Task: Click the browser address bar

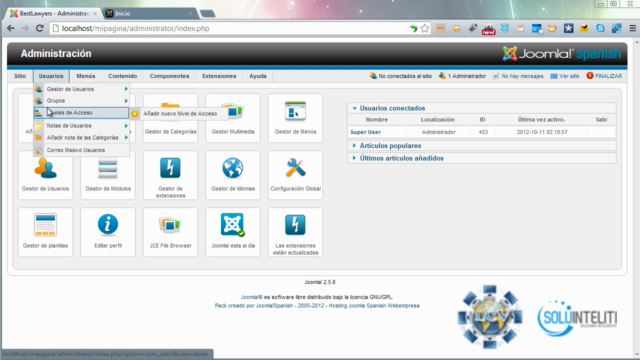Action: click(229, 28)
